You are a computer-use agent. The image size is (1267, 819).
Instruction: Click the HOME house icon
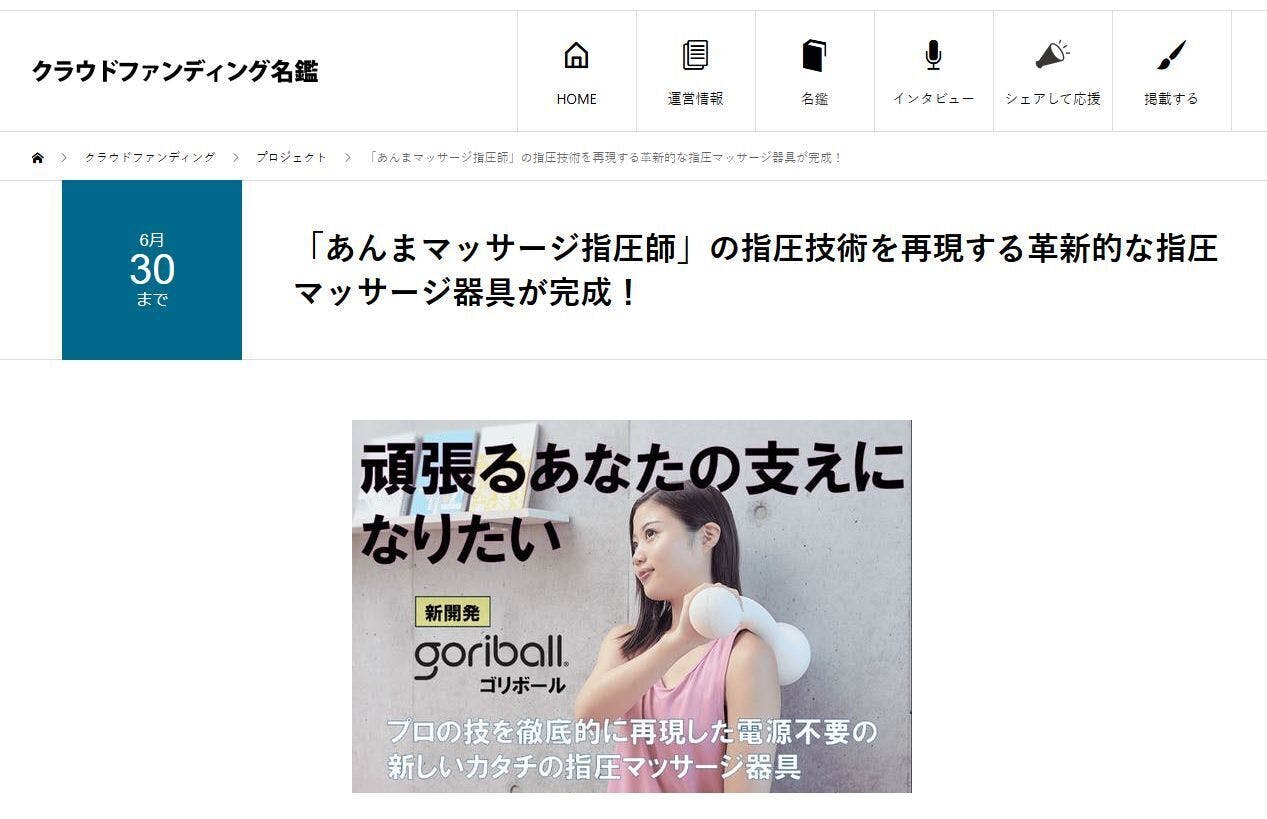(576, 55)
